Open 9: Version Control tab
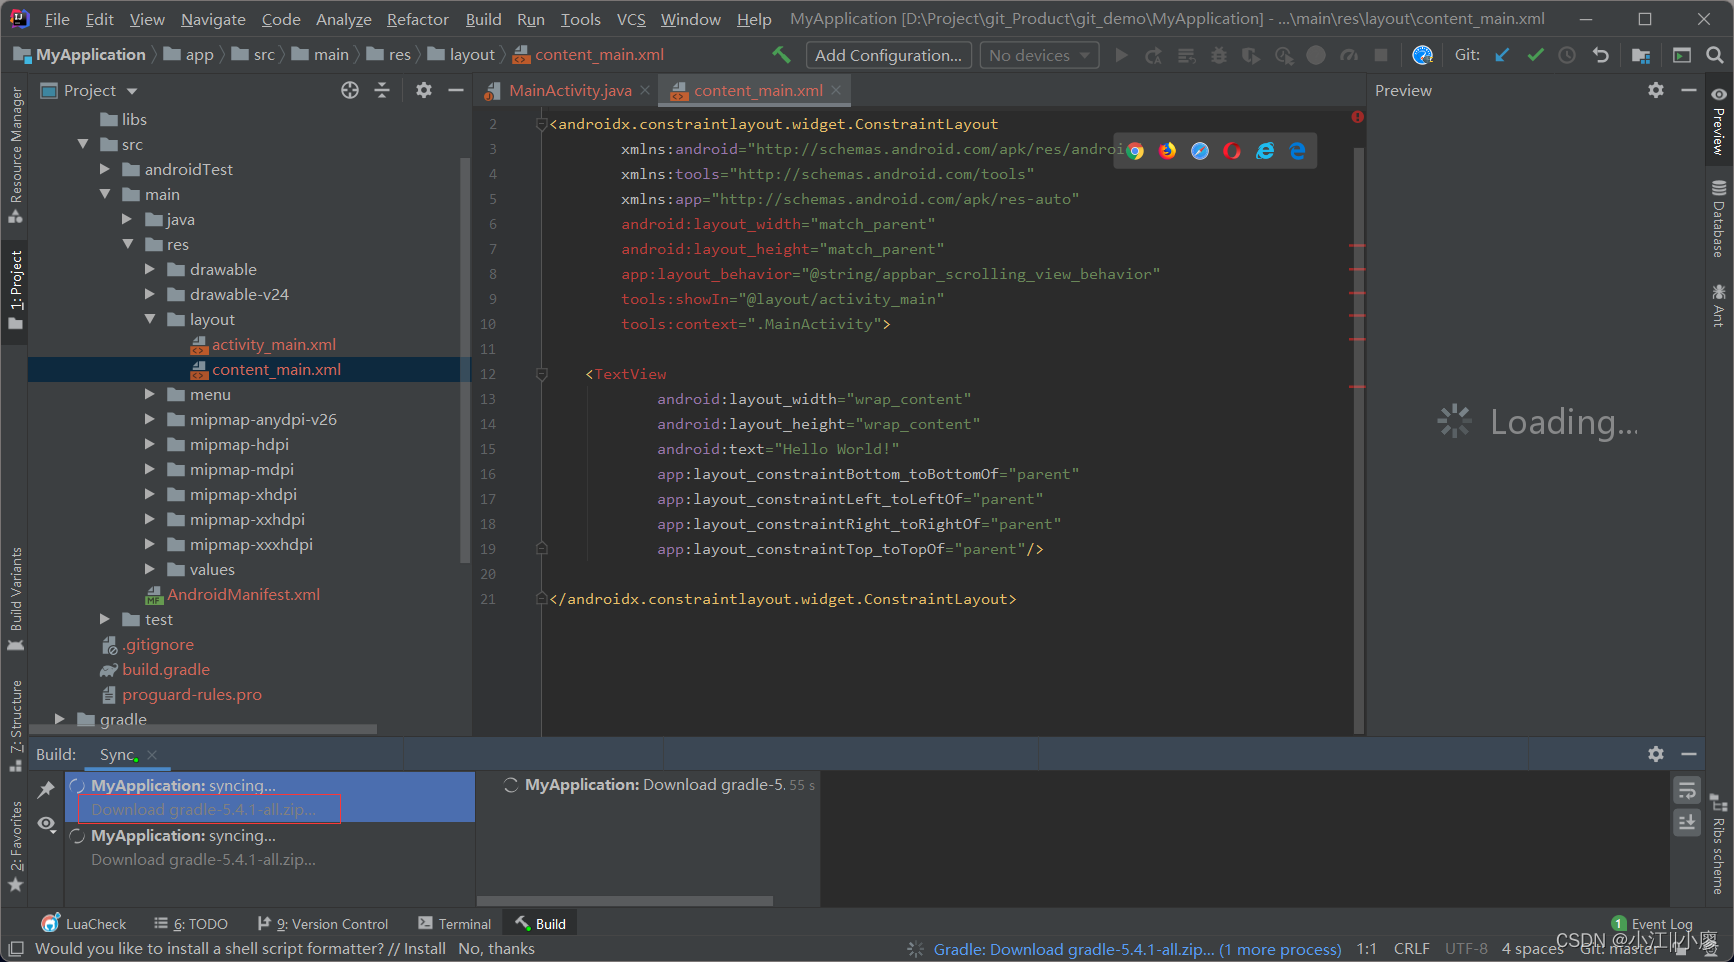Screen dimensions: 1734x962 pos(323,924)
